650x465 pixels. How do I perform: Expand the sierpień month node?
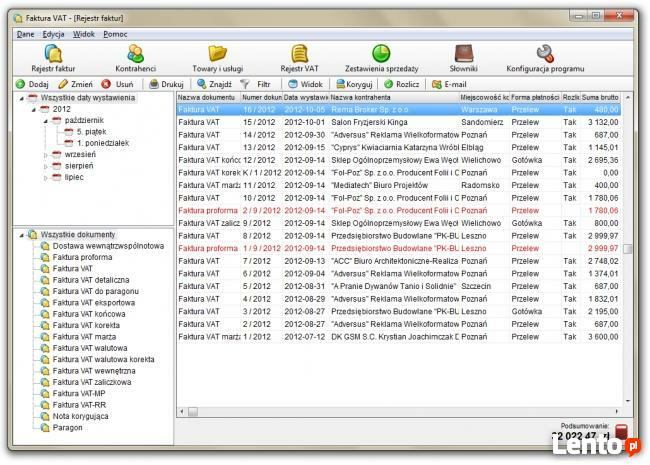[45, 166]
